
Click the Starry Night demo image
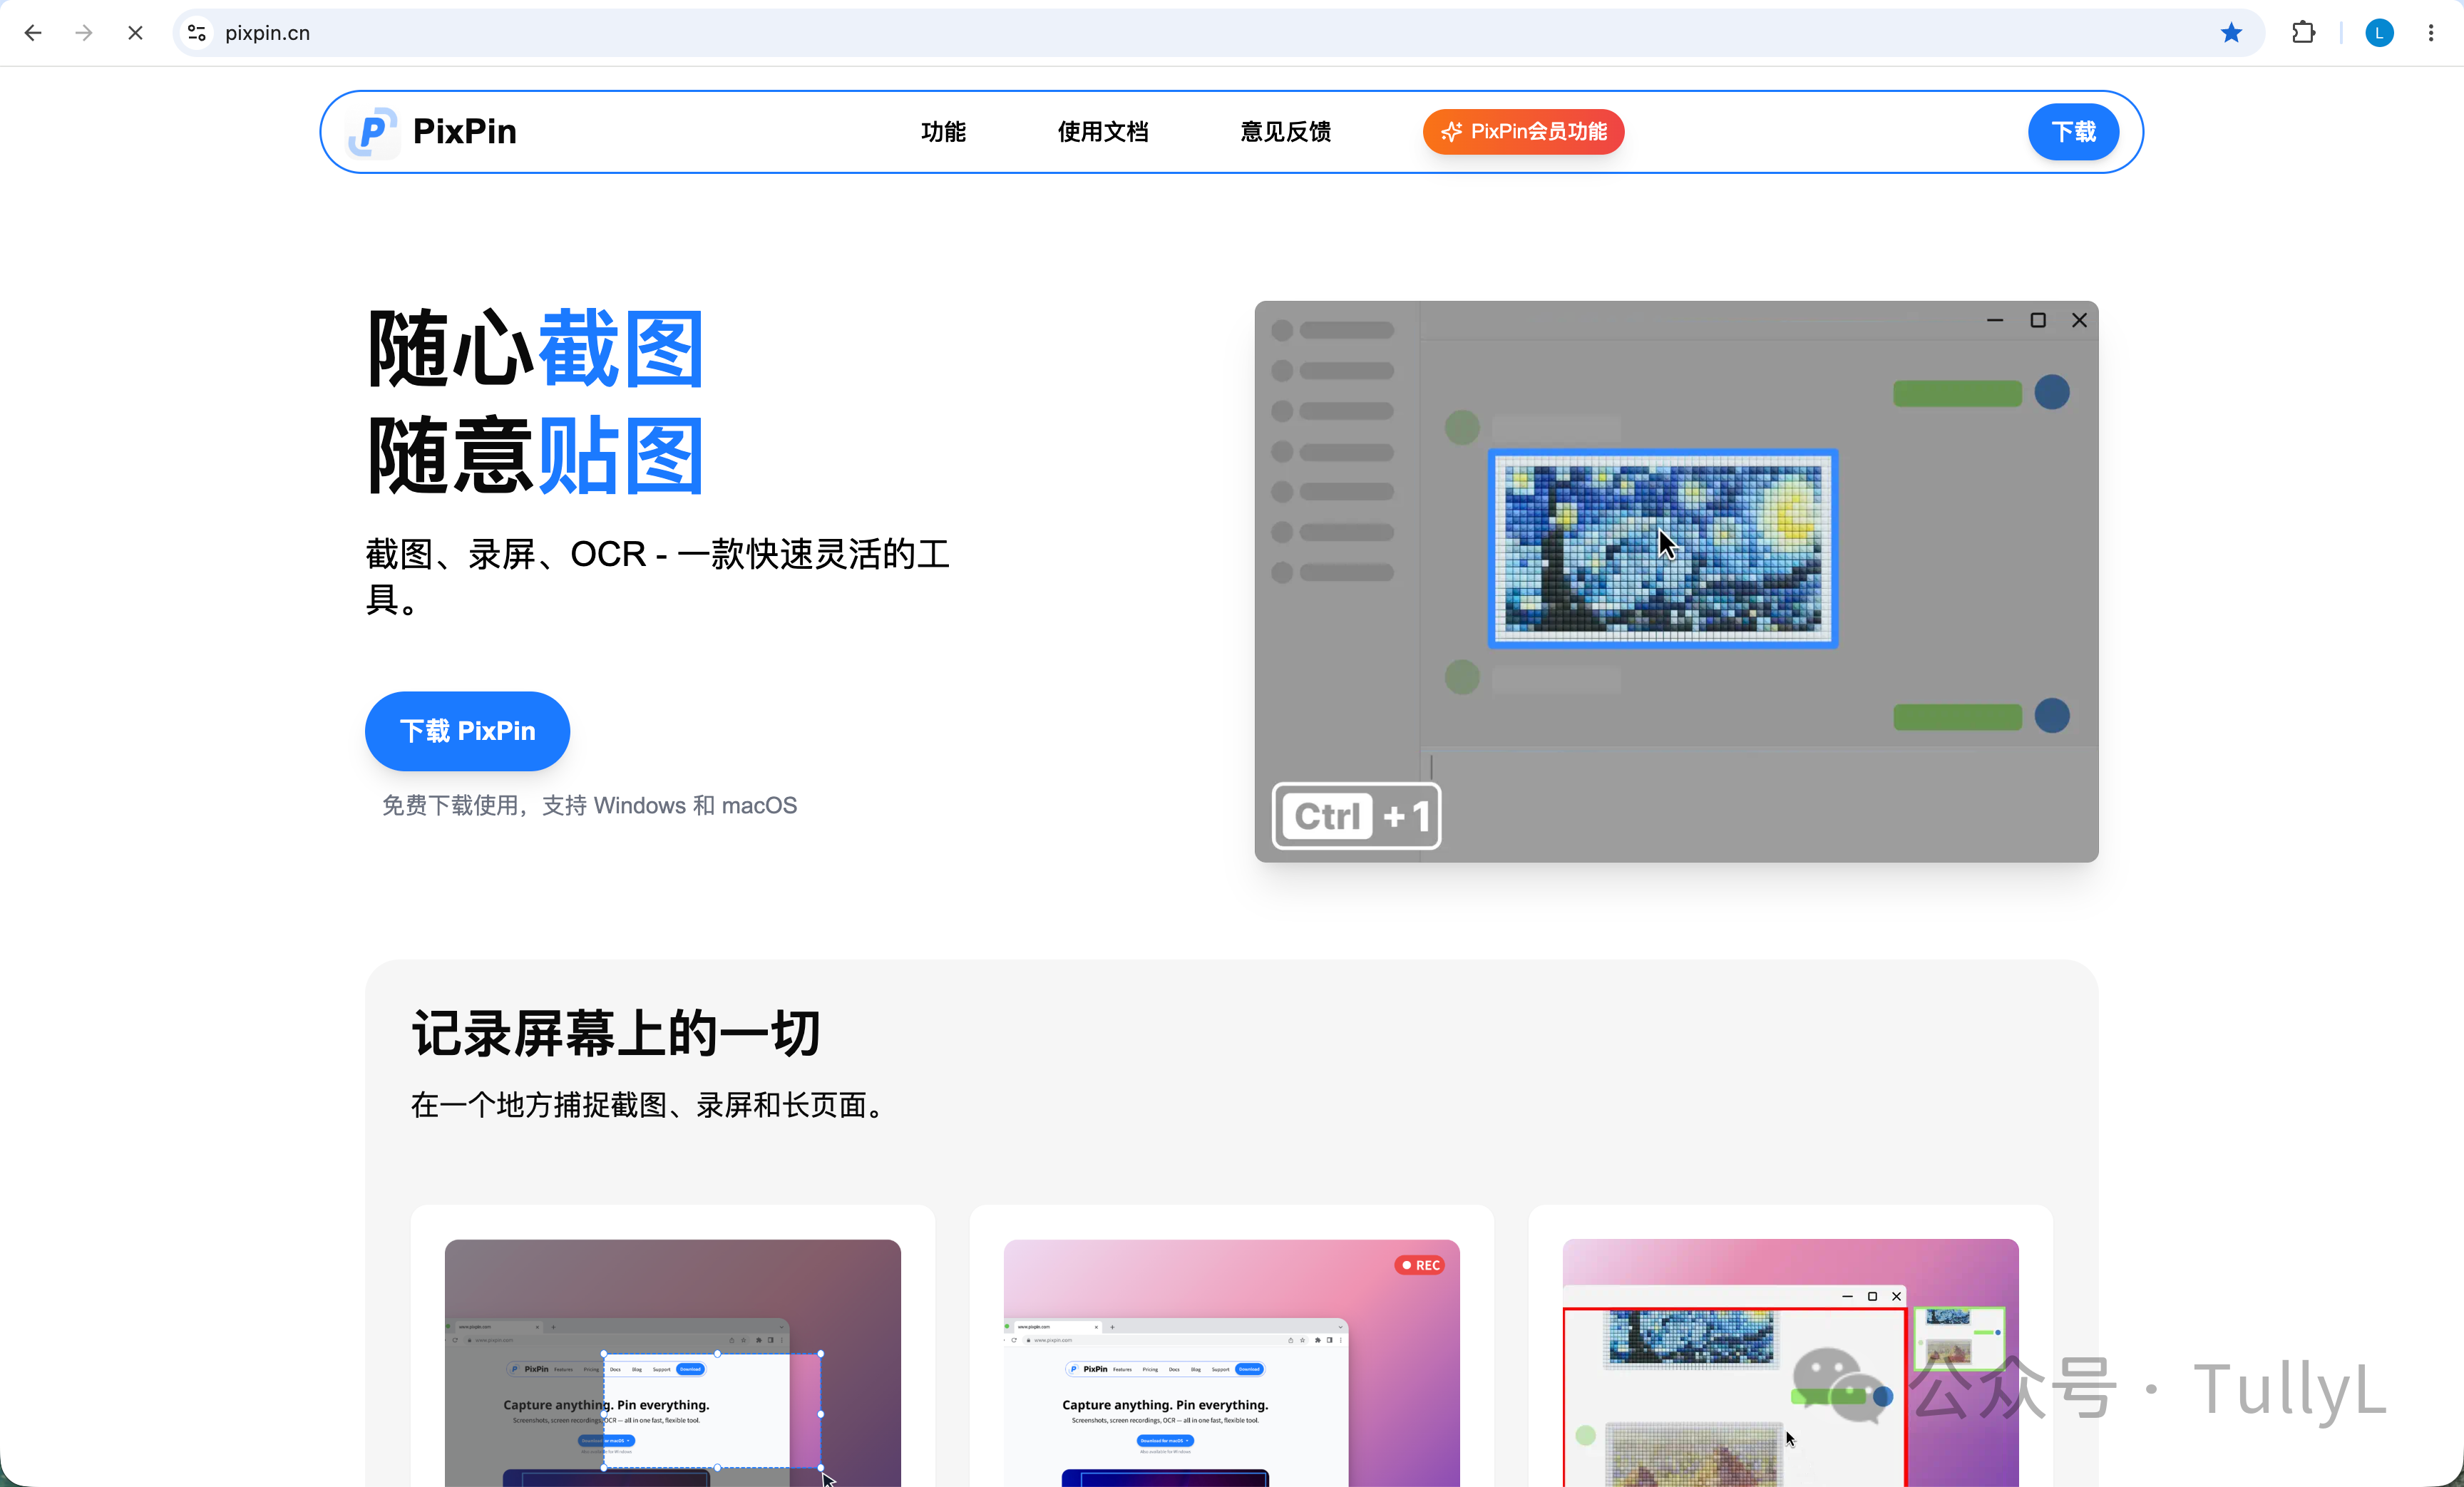[x=1662, y=548]
